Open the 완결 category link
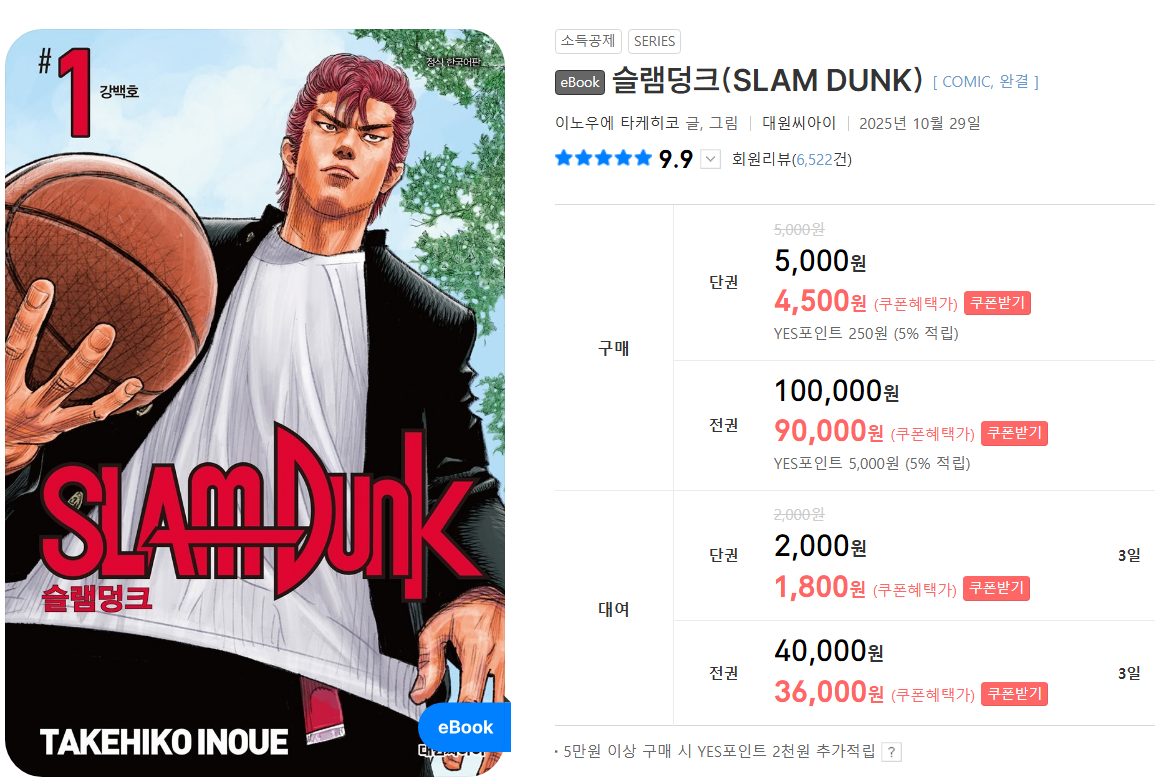 point(1014,82)
